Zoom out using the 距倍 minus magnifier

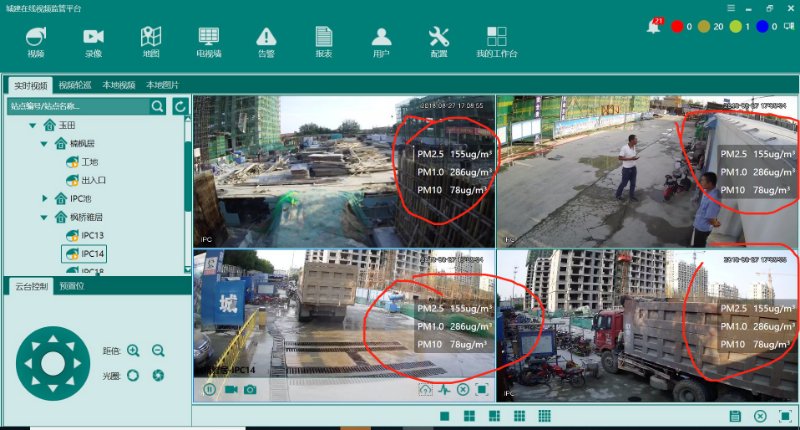(158, 350)
